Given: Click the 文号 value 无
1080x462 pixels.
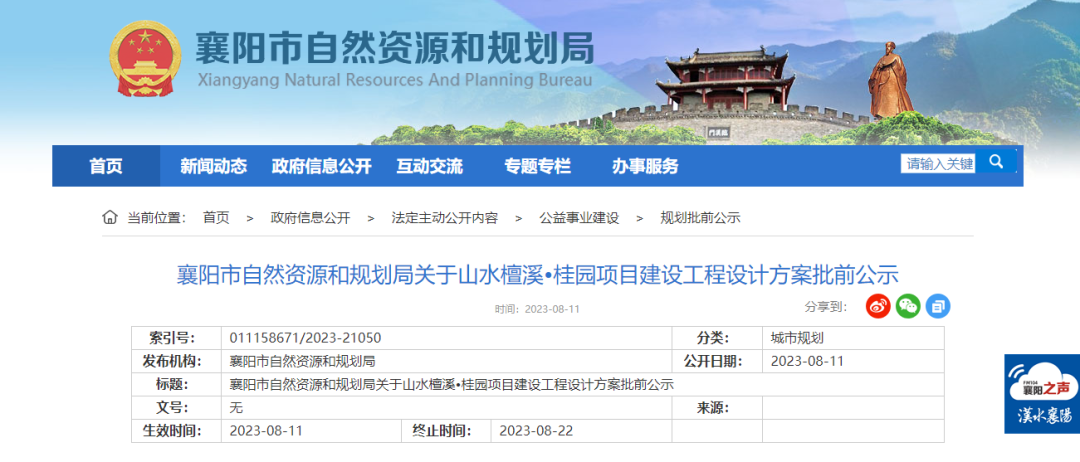Looking at the screenshot, I should (236, 408).
